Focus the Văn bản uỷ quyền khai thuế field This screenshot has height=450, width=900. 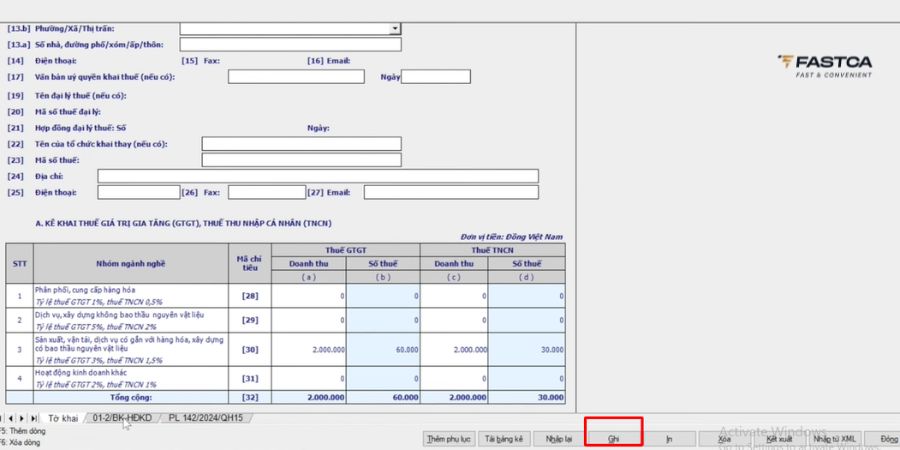pos(296,77)
